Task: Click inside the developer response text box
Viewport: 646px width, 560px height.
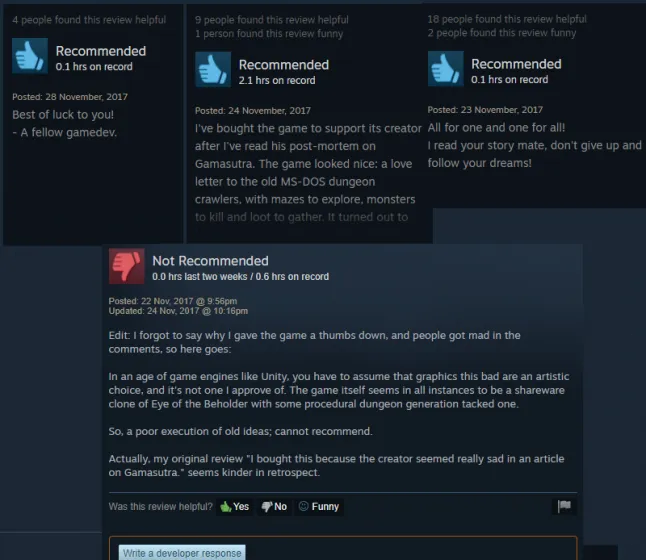Action: coord(343,548)
